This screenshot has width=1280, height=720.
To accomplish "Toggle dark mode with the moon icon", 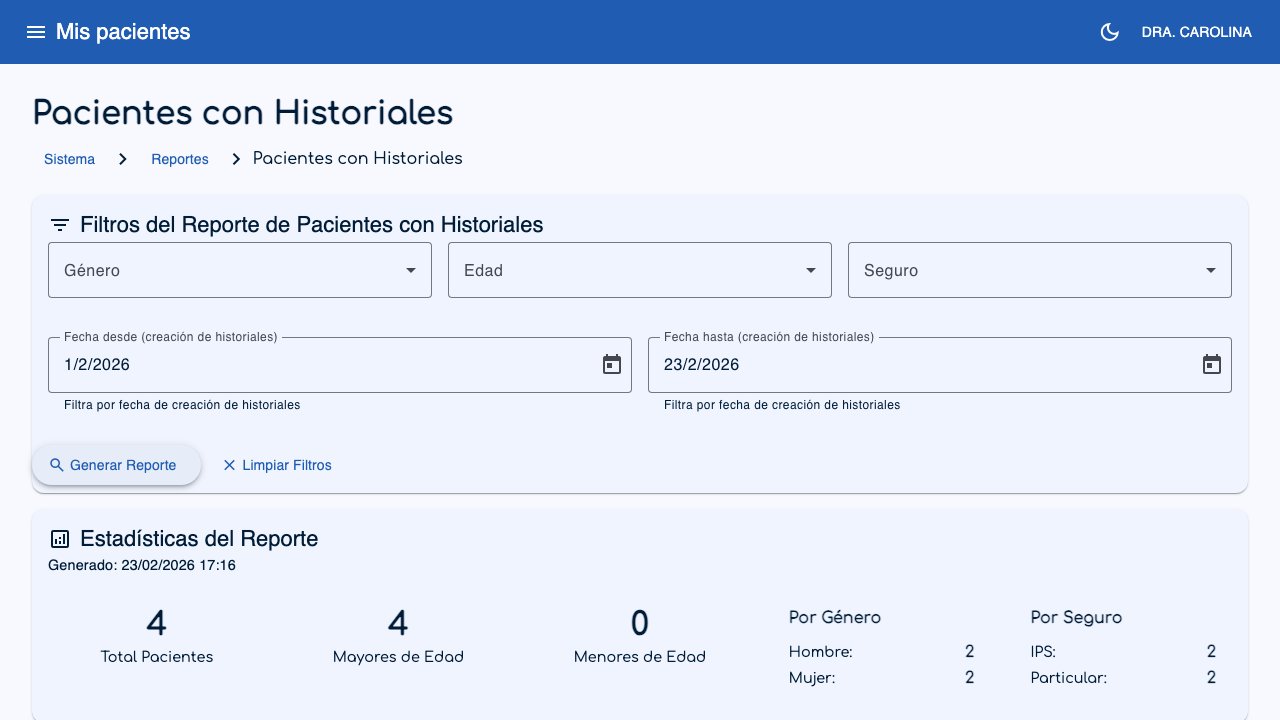I will [x=1109, y=31].
